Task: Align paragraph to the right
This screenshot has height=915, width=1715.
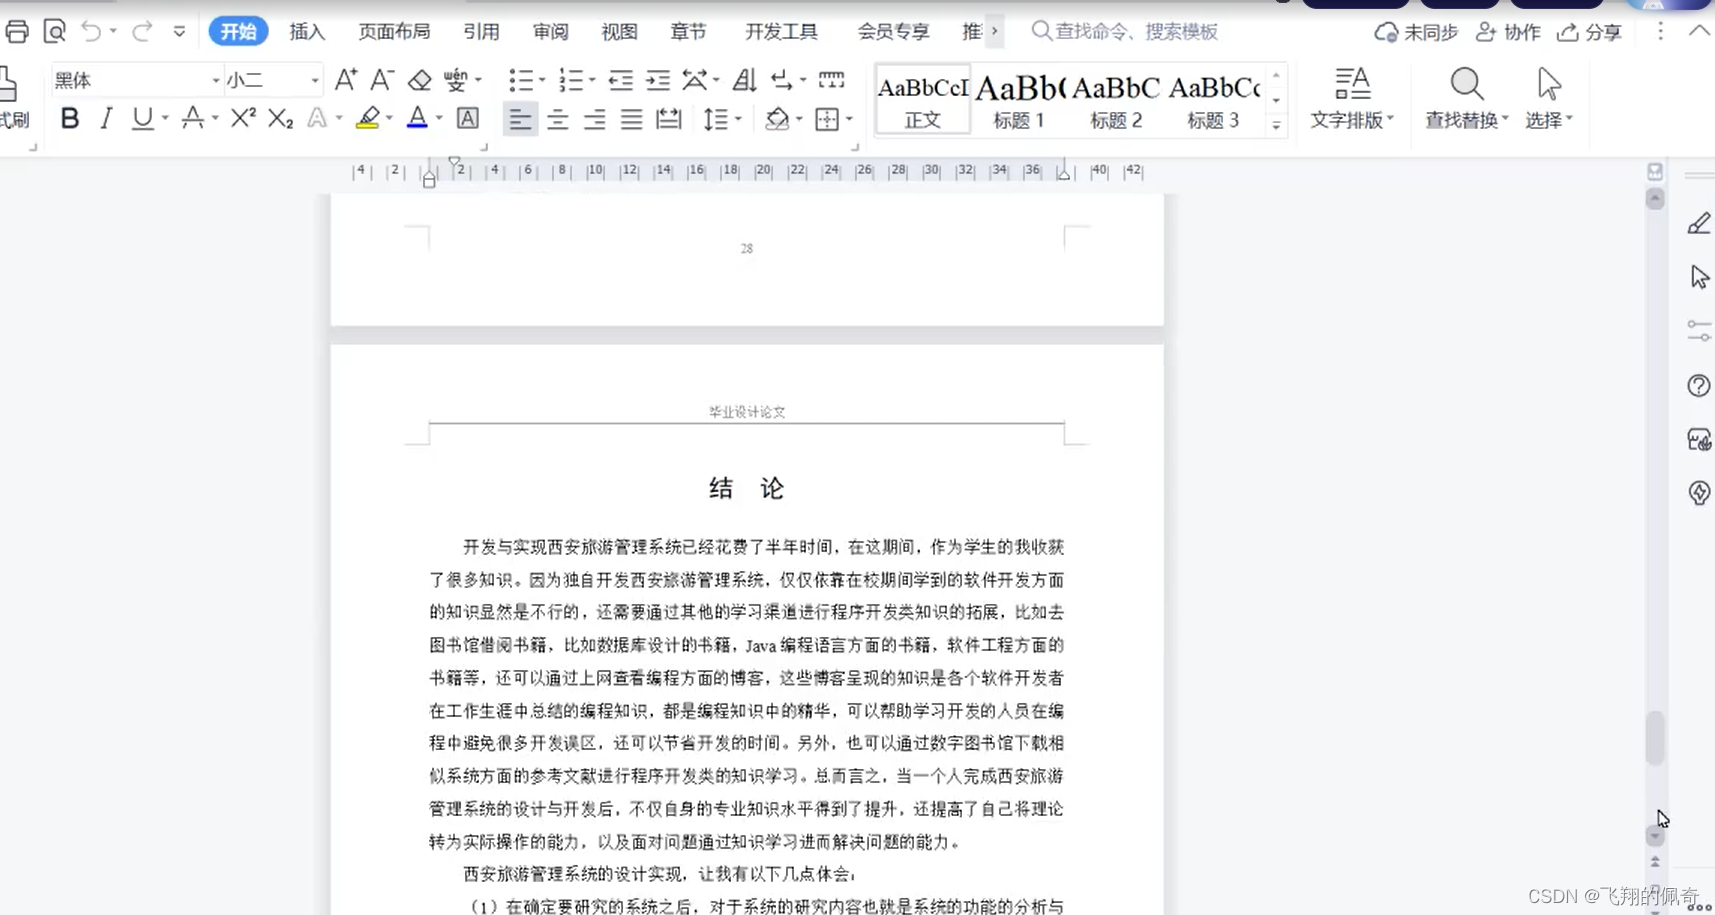Action: point(594,119)
